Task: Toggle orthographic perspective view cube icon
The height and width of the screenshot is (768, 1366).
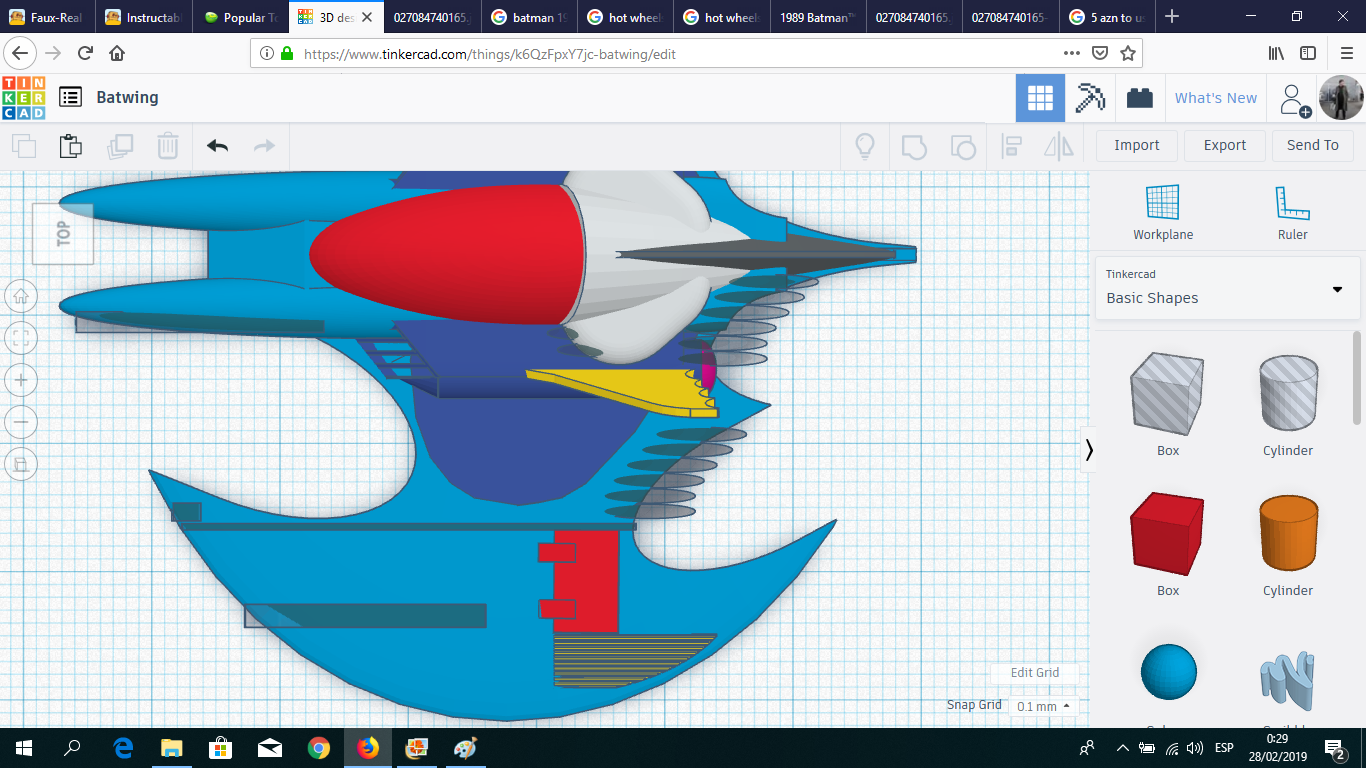Action: tap(21, 464)
